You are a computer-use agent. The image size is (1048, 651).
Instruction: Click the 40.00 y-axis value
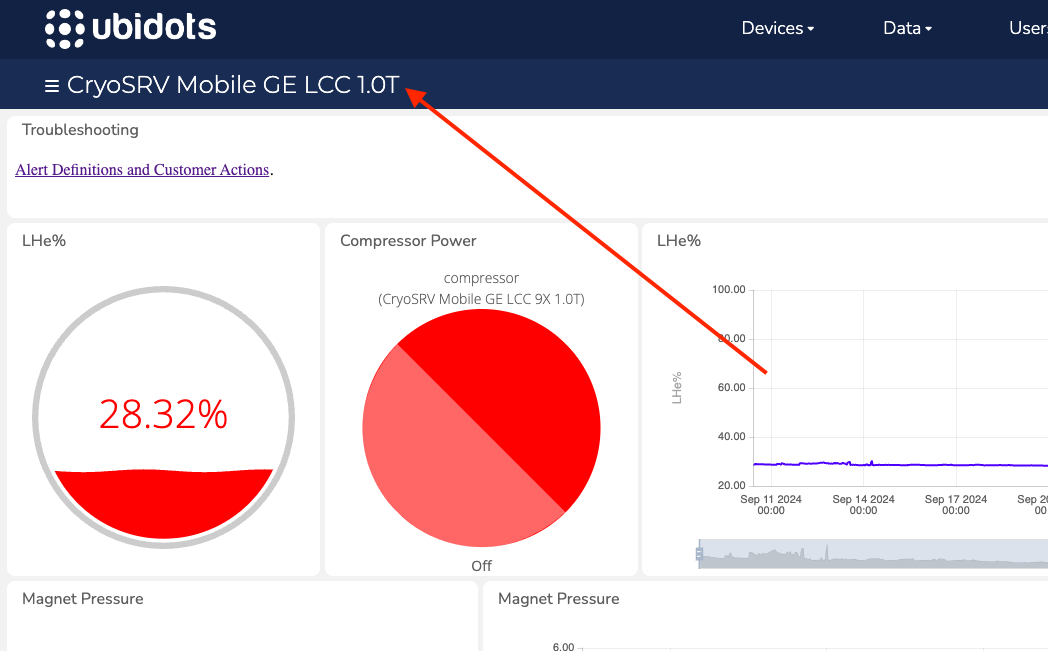pos(731,436)
